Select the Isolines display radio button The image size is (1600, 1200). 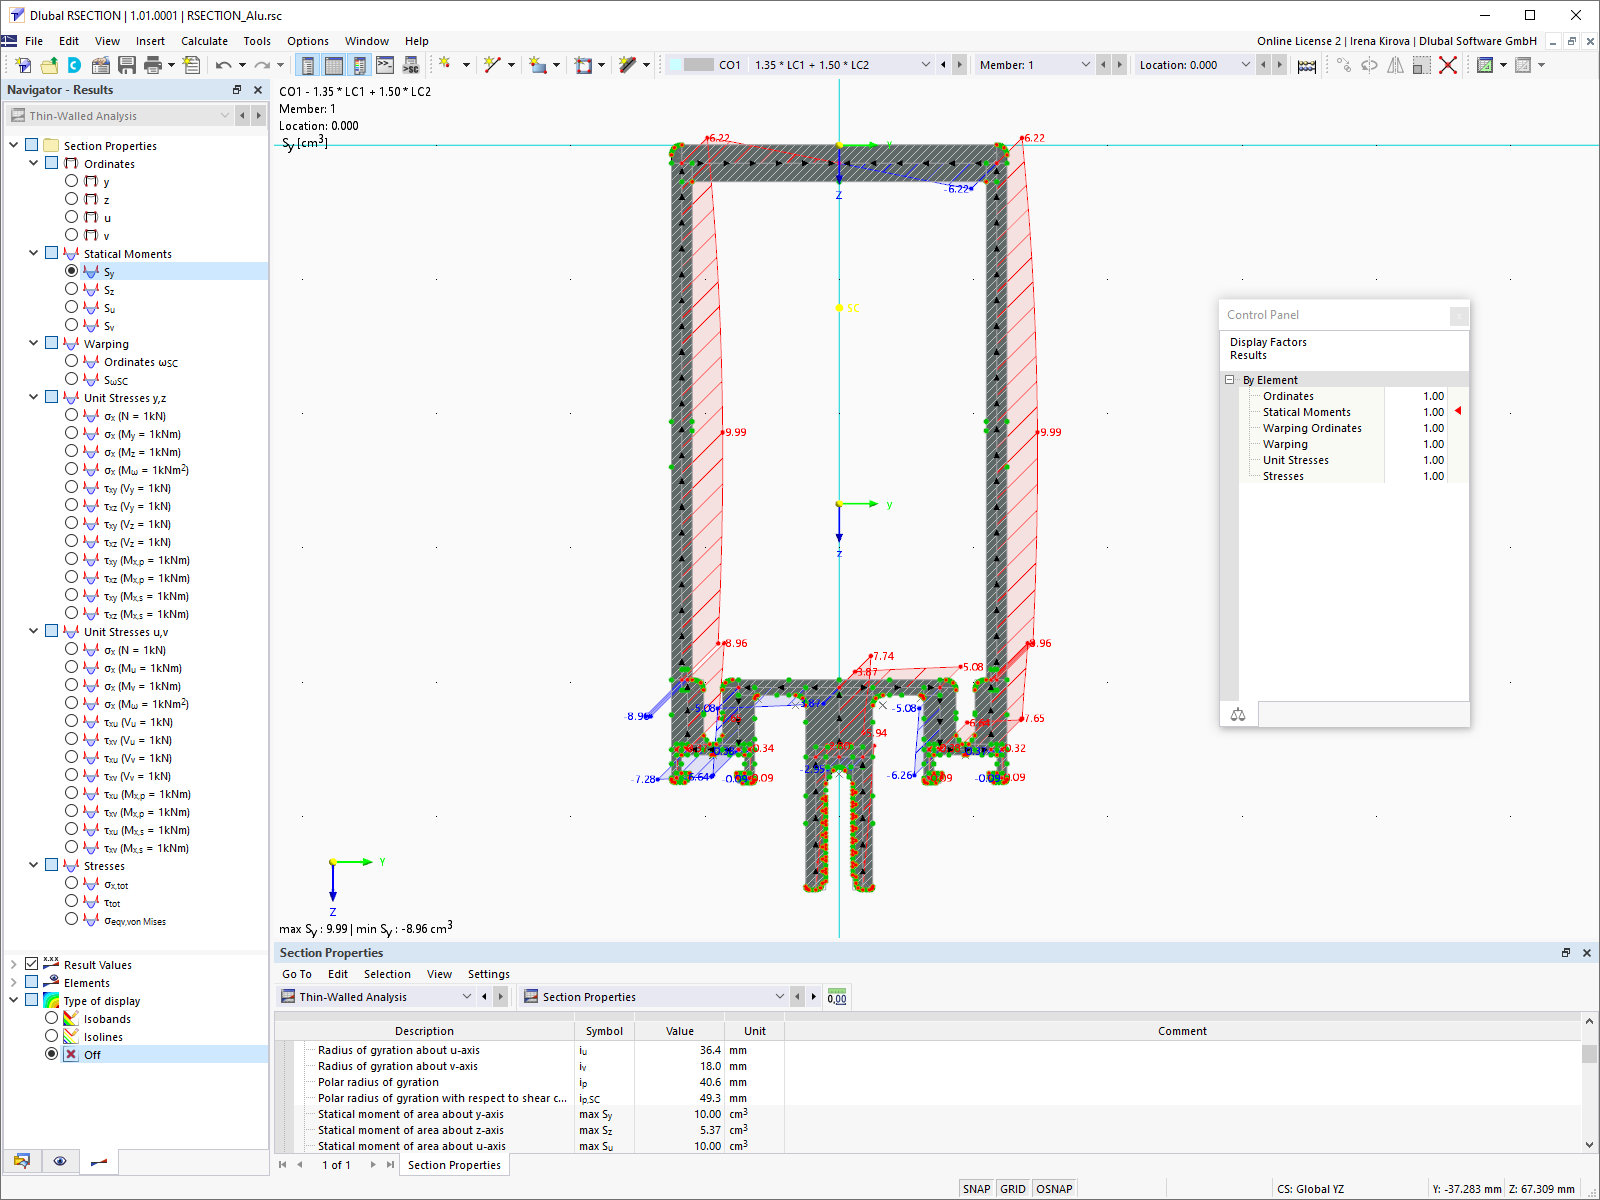click(x=52, y=1036)
